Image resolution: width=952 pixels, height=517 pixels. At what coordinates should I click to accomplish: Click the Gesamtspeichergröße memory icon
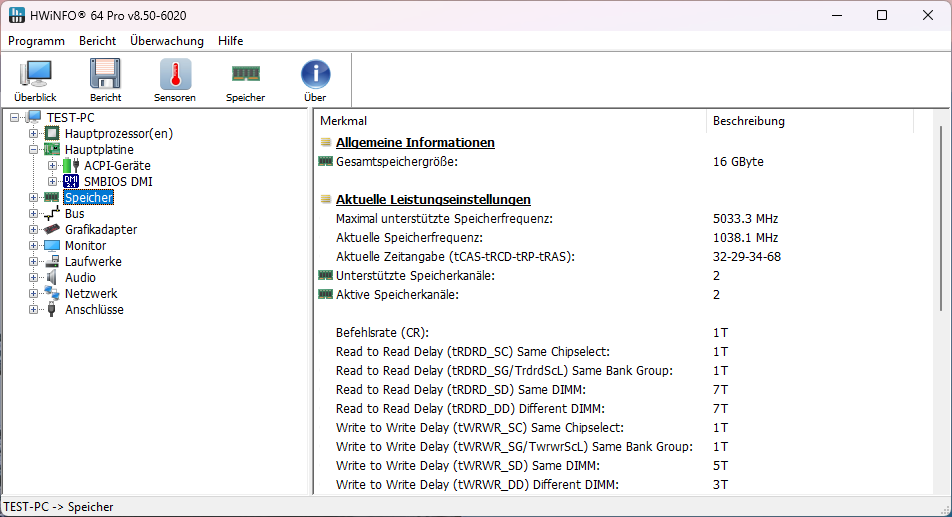coord(325,161)
